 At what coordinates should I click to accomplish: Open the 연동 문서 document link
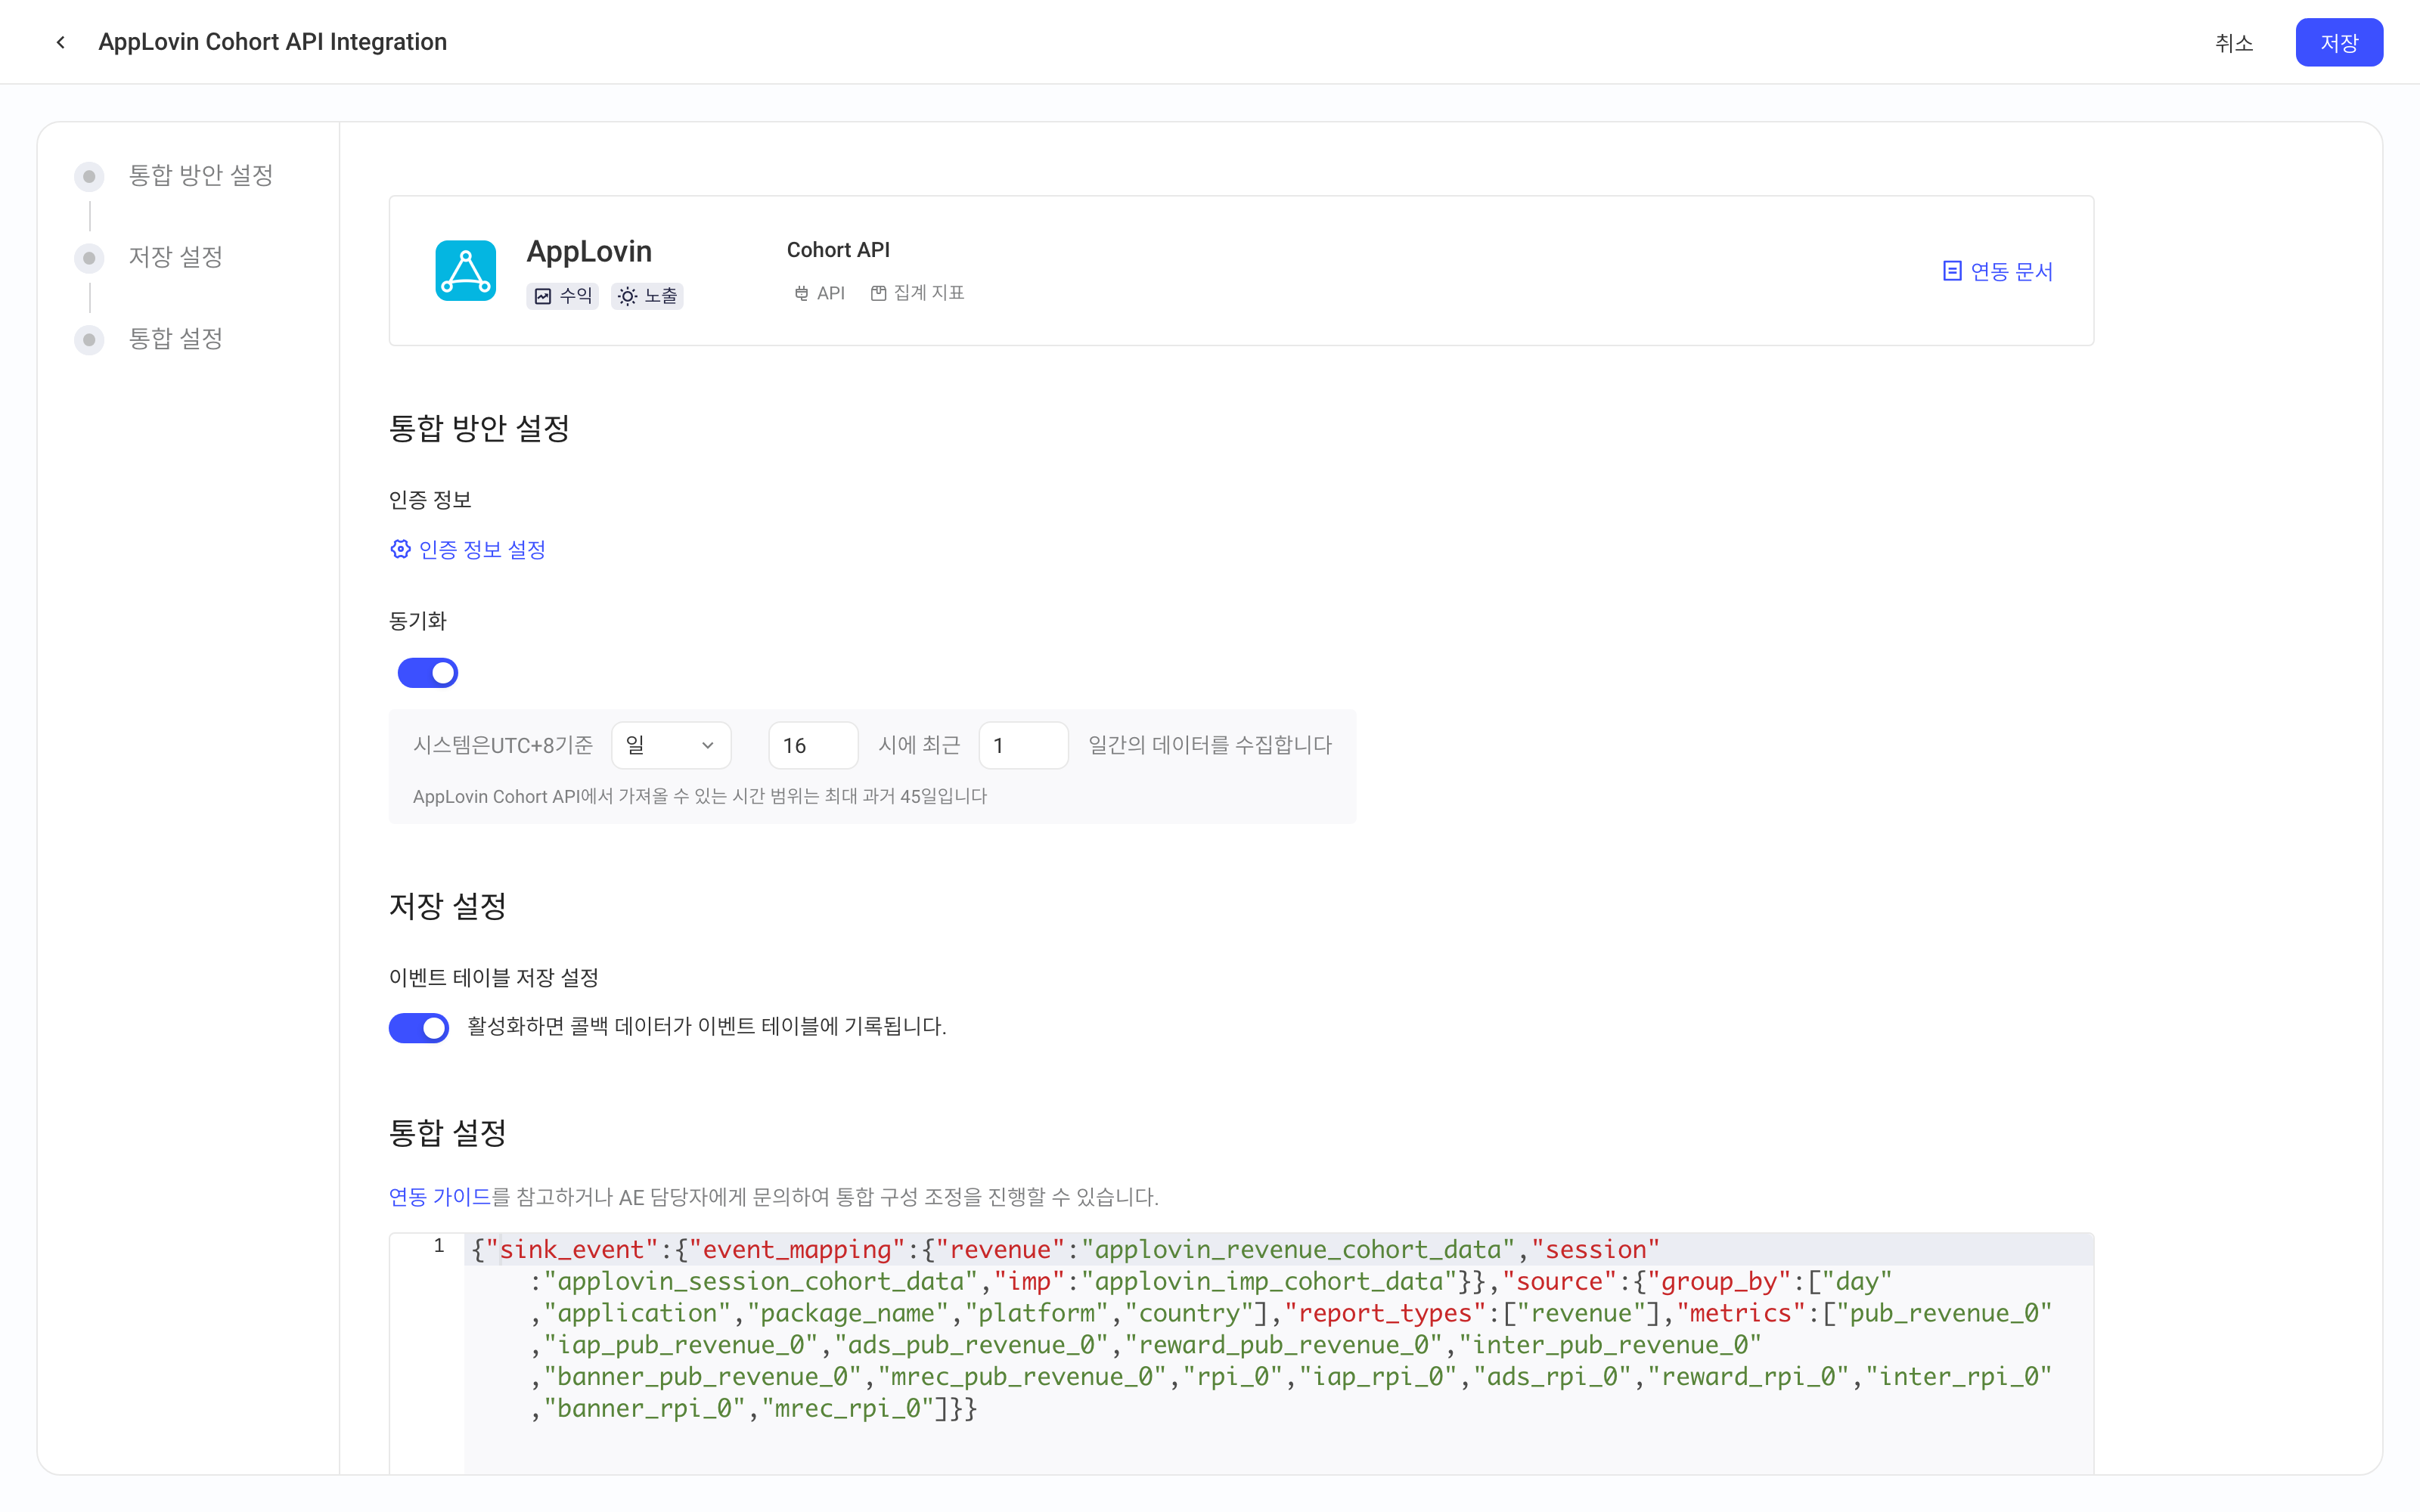[x=1997, y=271]
